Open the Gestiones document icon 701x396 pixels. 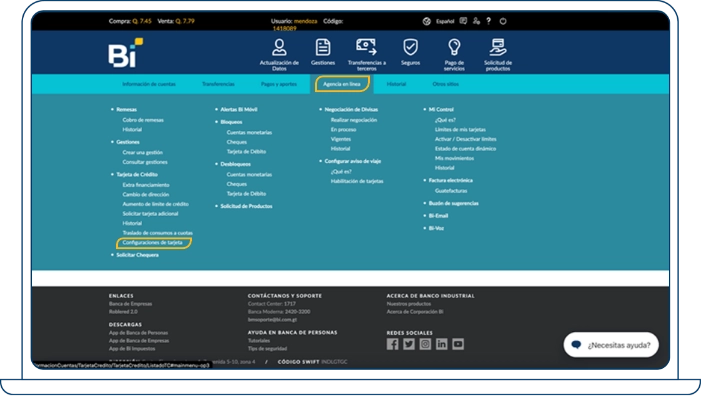[323, 47]
